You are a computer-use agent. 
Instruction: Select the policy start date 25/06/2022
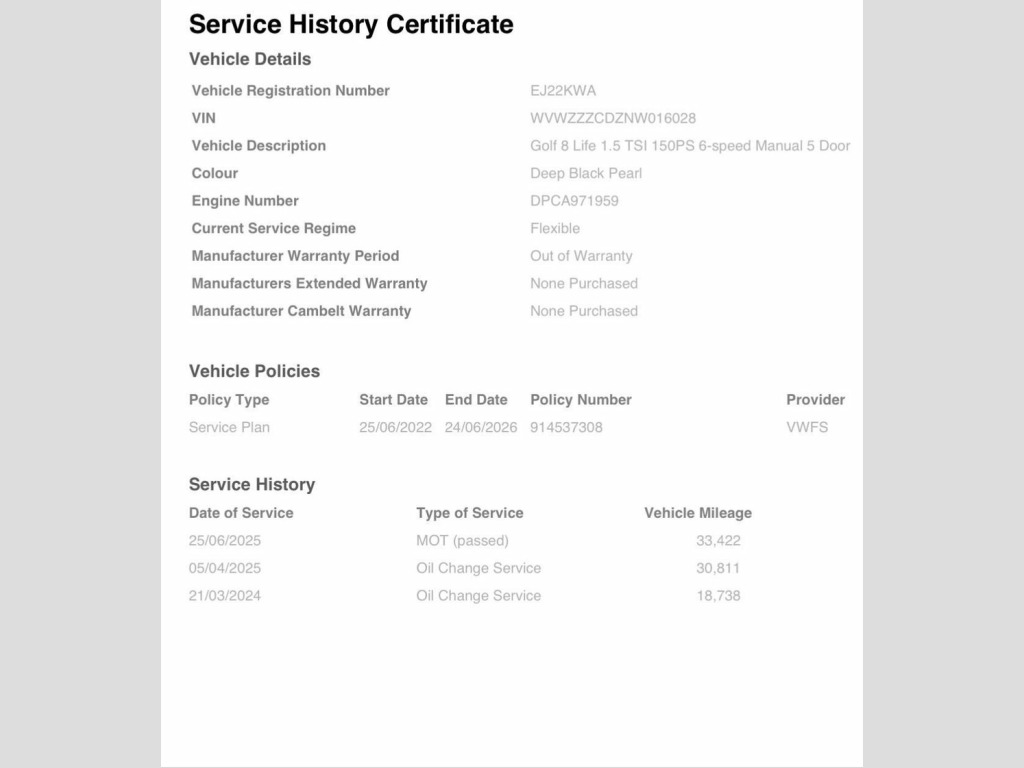(395, 427)
